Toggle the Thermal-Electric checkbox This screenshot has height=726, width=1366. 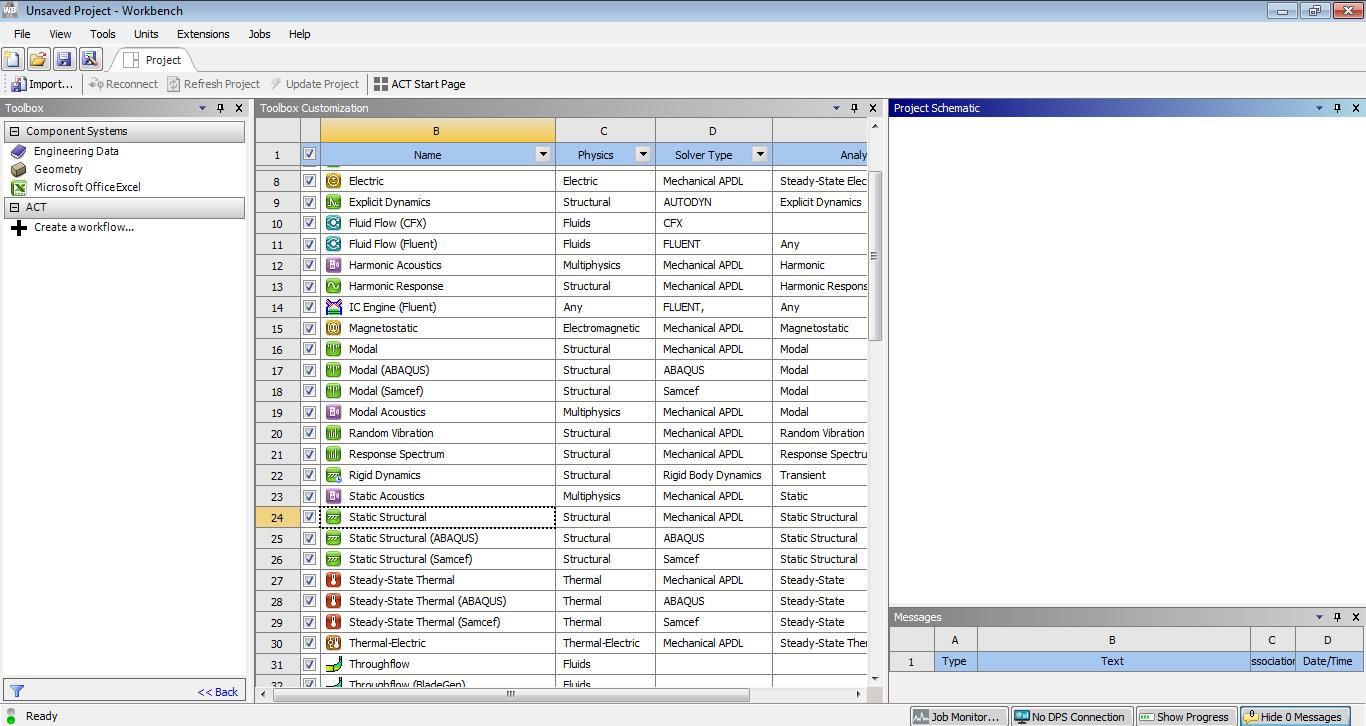(309, 643)
